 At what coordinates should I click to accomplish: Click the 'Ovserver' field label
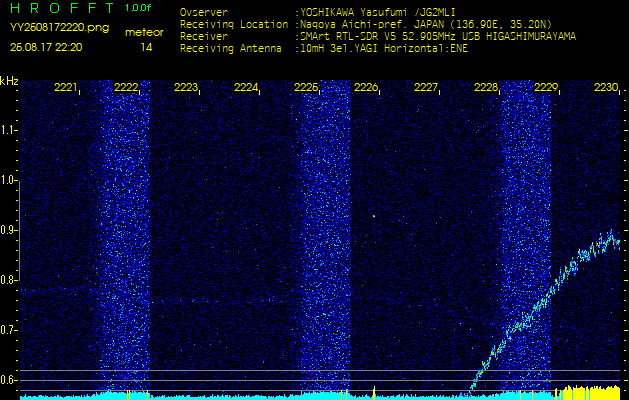click(204, 12)
